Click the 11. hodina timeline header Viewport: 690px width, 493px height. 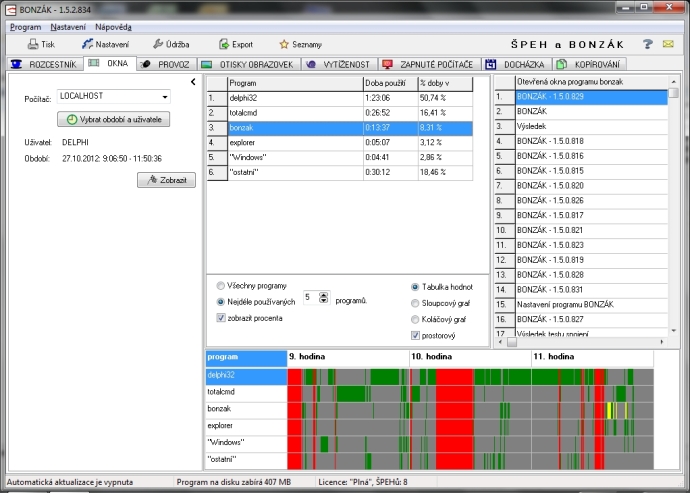(592, 358)
